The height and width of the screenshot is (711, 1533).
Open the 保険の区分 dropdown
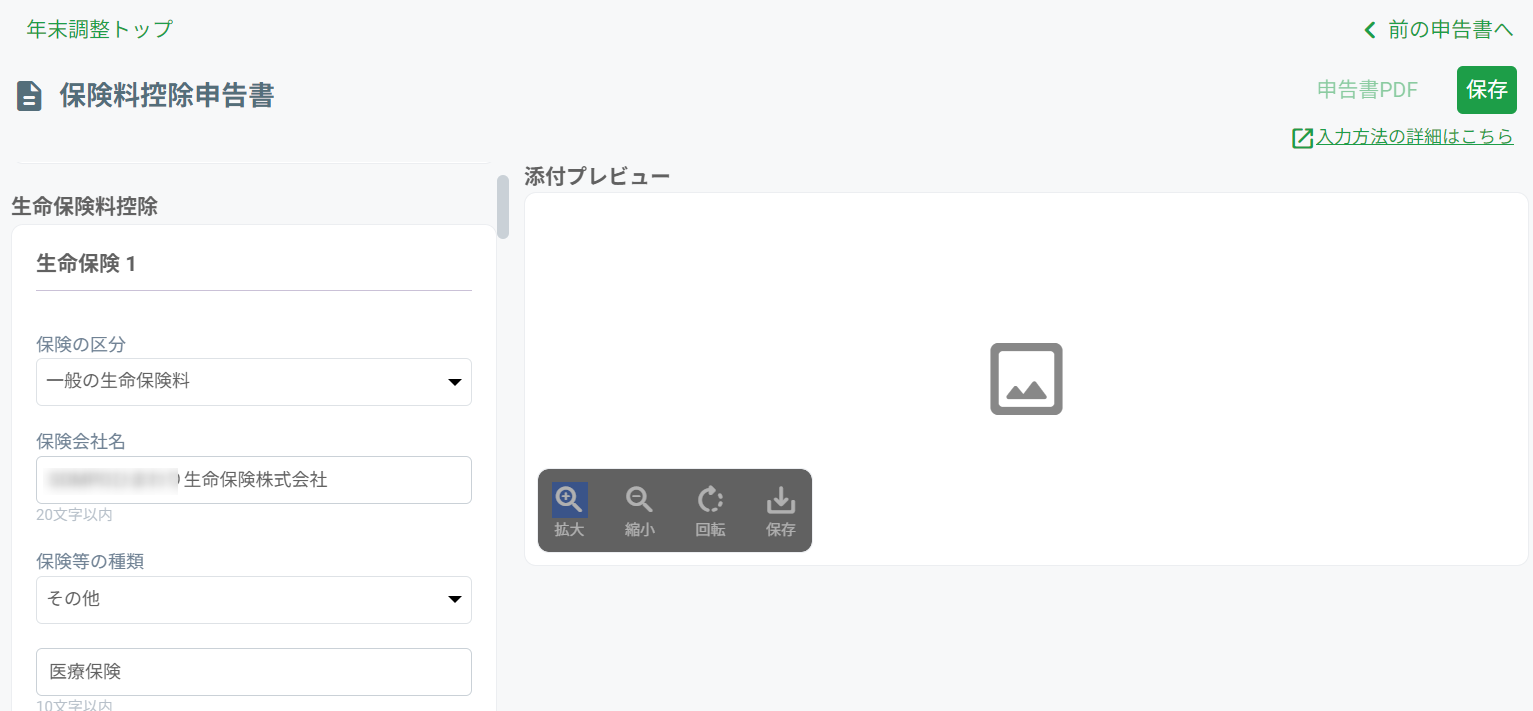click(254, 382)
